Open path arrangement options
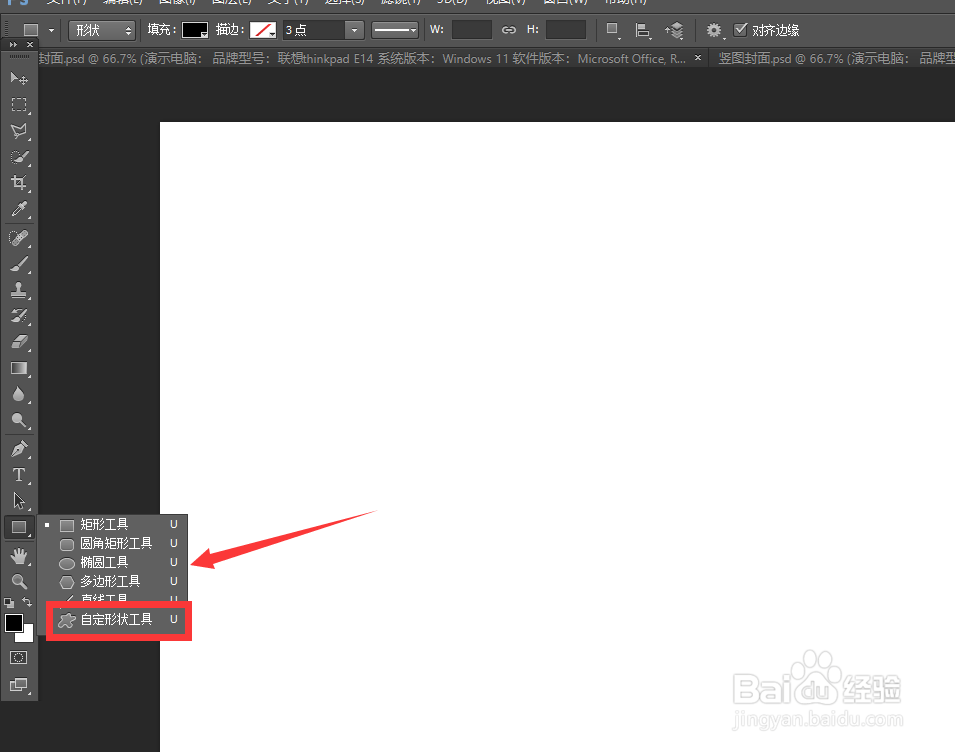 [x=674, y=30]
